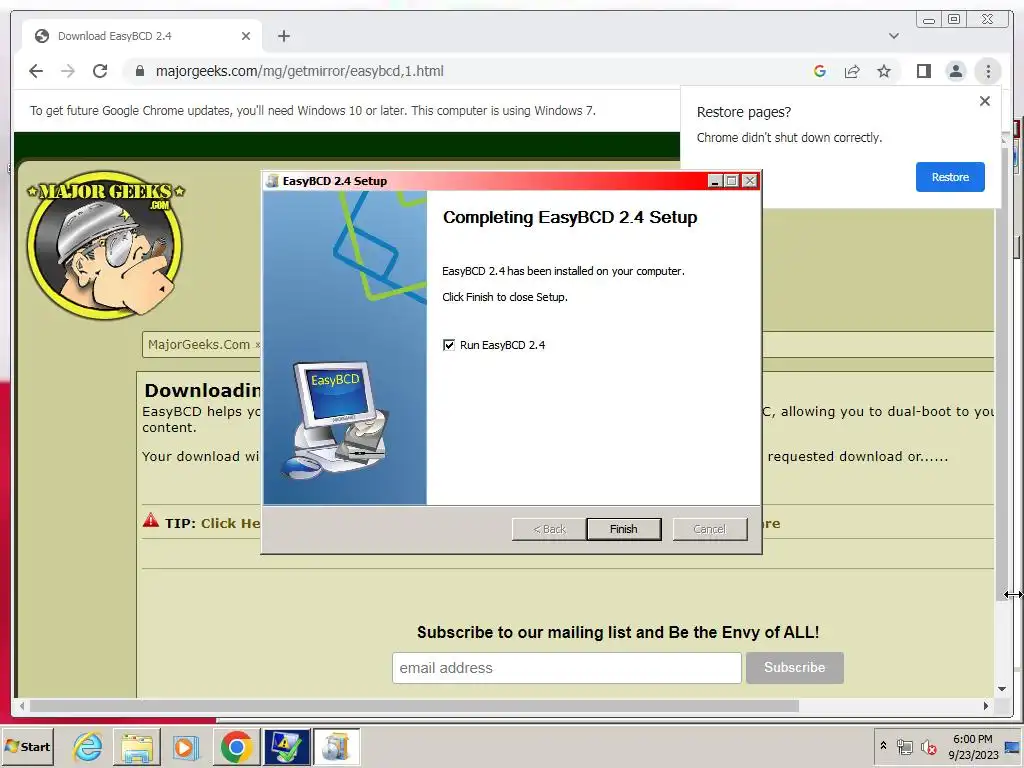Click Finish in EasyBCD Setup
Screen dimensions: 1024x768
[x=624, y=529]
